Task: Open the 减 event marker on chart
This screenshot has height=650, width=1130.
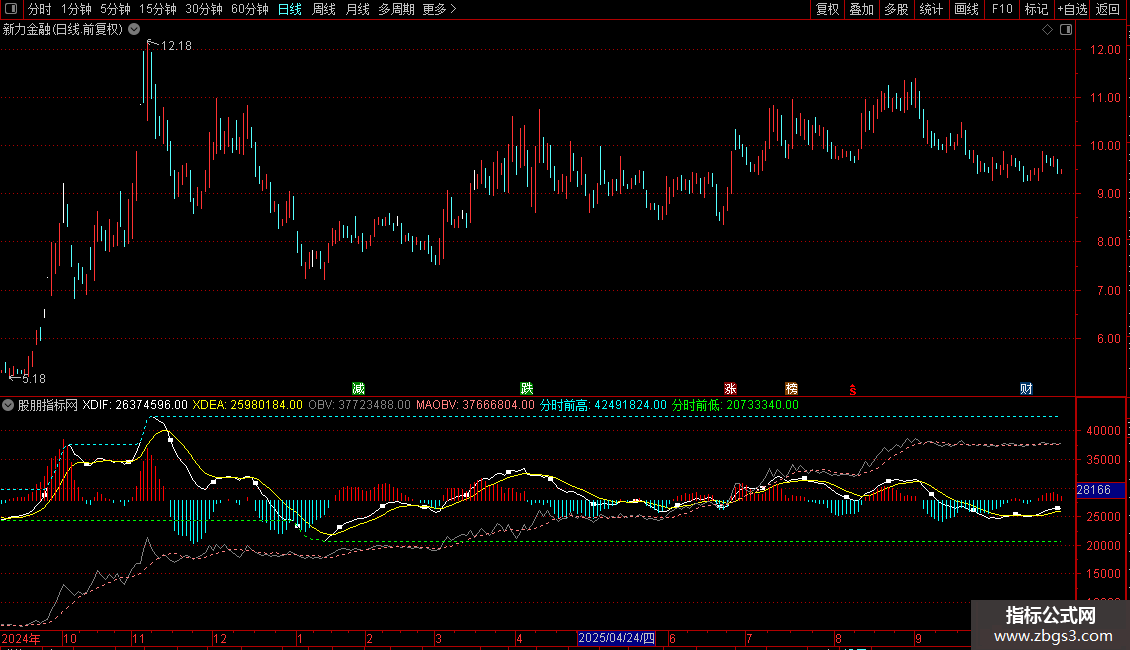Action: [x=358, y=389]
